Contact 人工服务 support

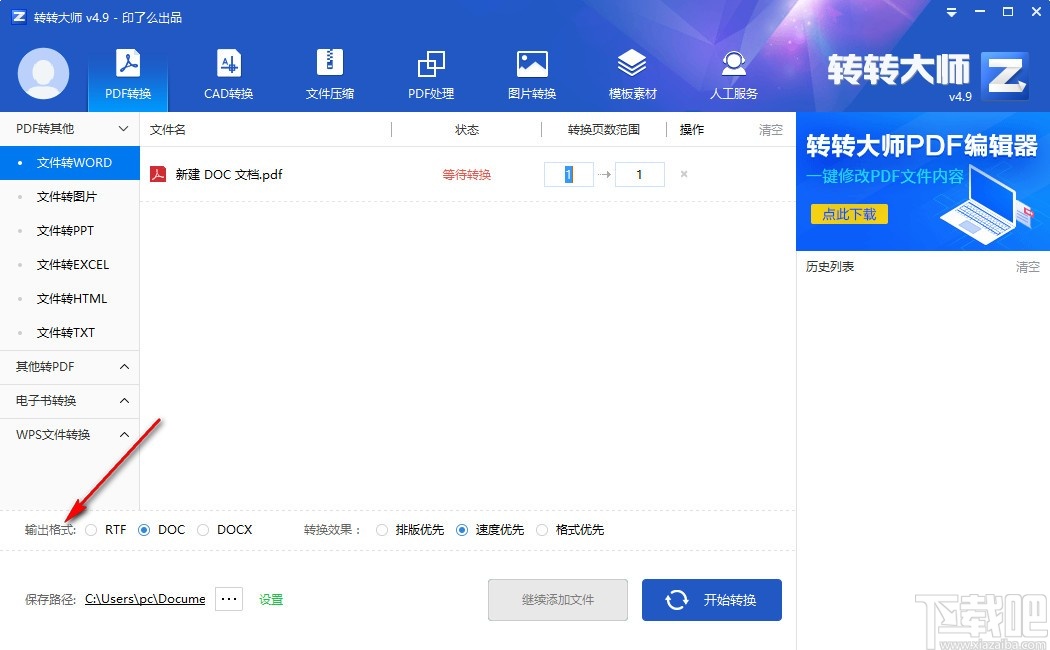click(x=733, y=75)
